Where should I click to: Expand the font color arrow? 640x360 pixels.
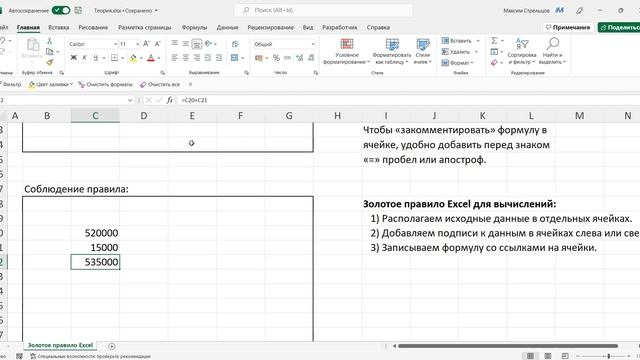[x=159, y=58]
